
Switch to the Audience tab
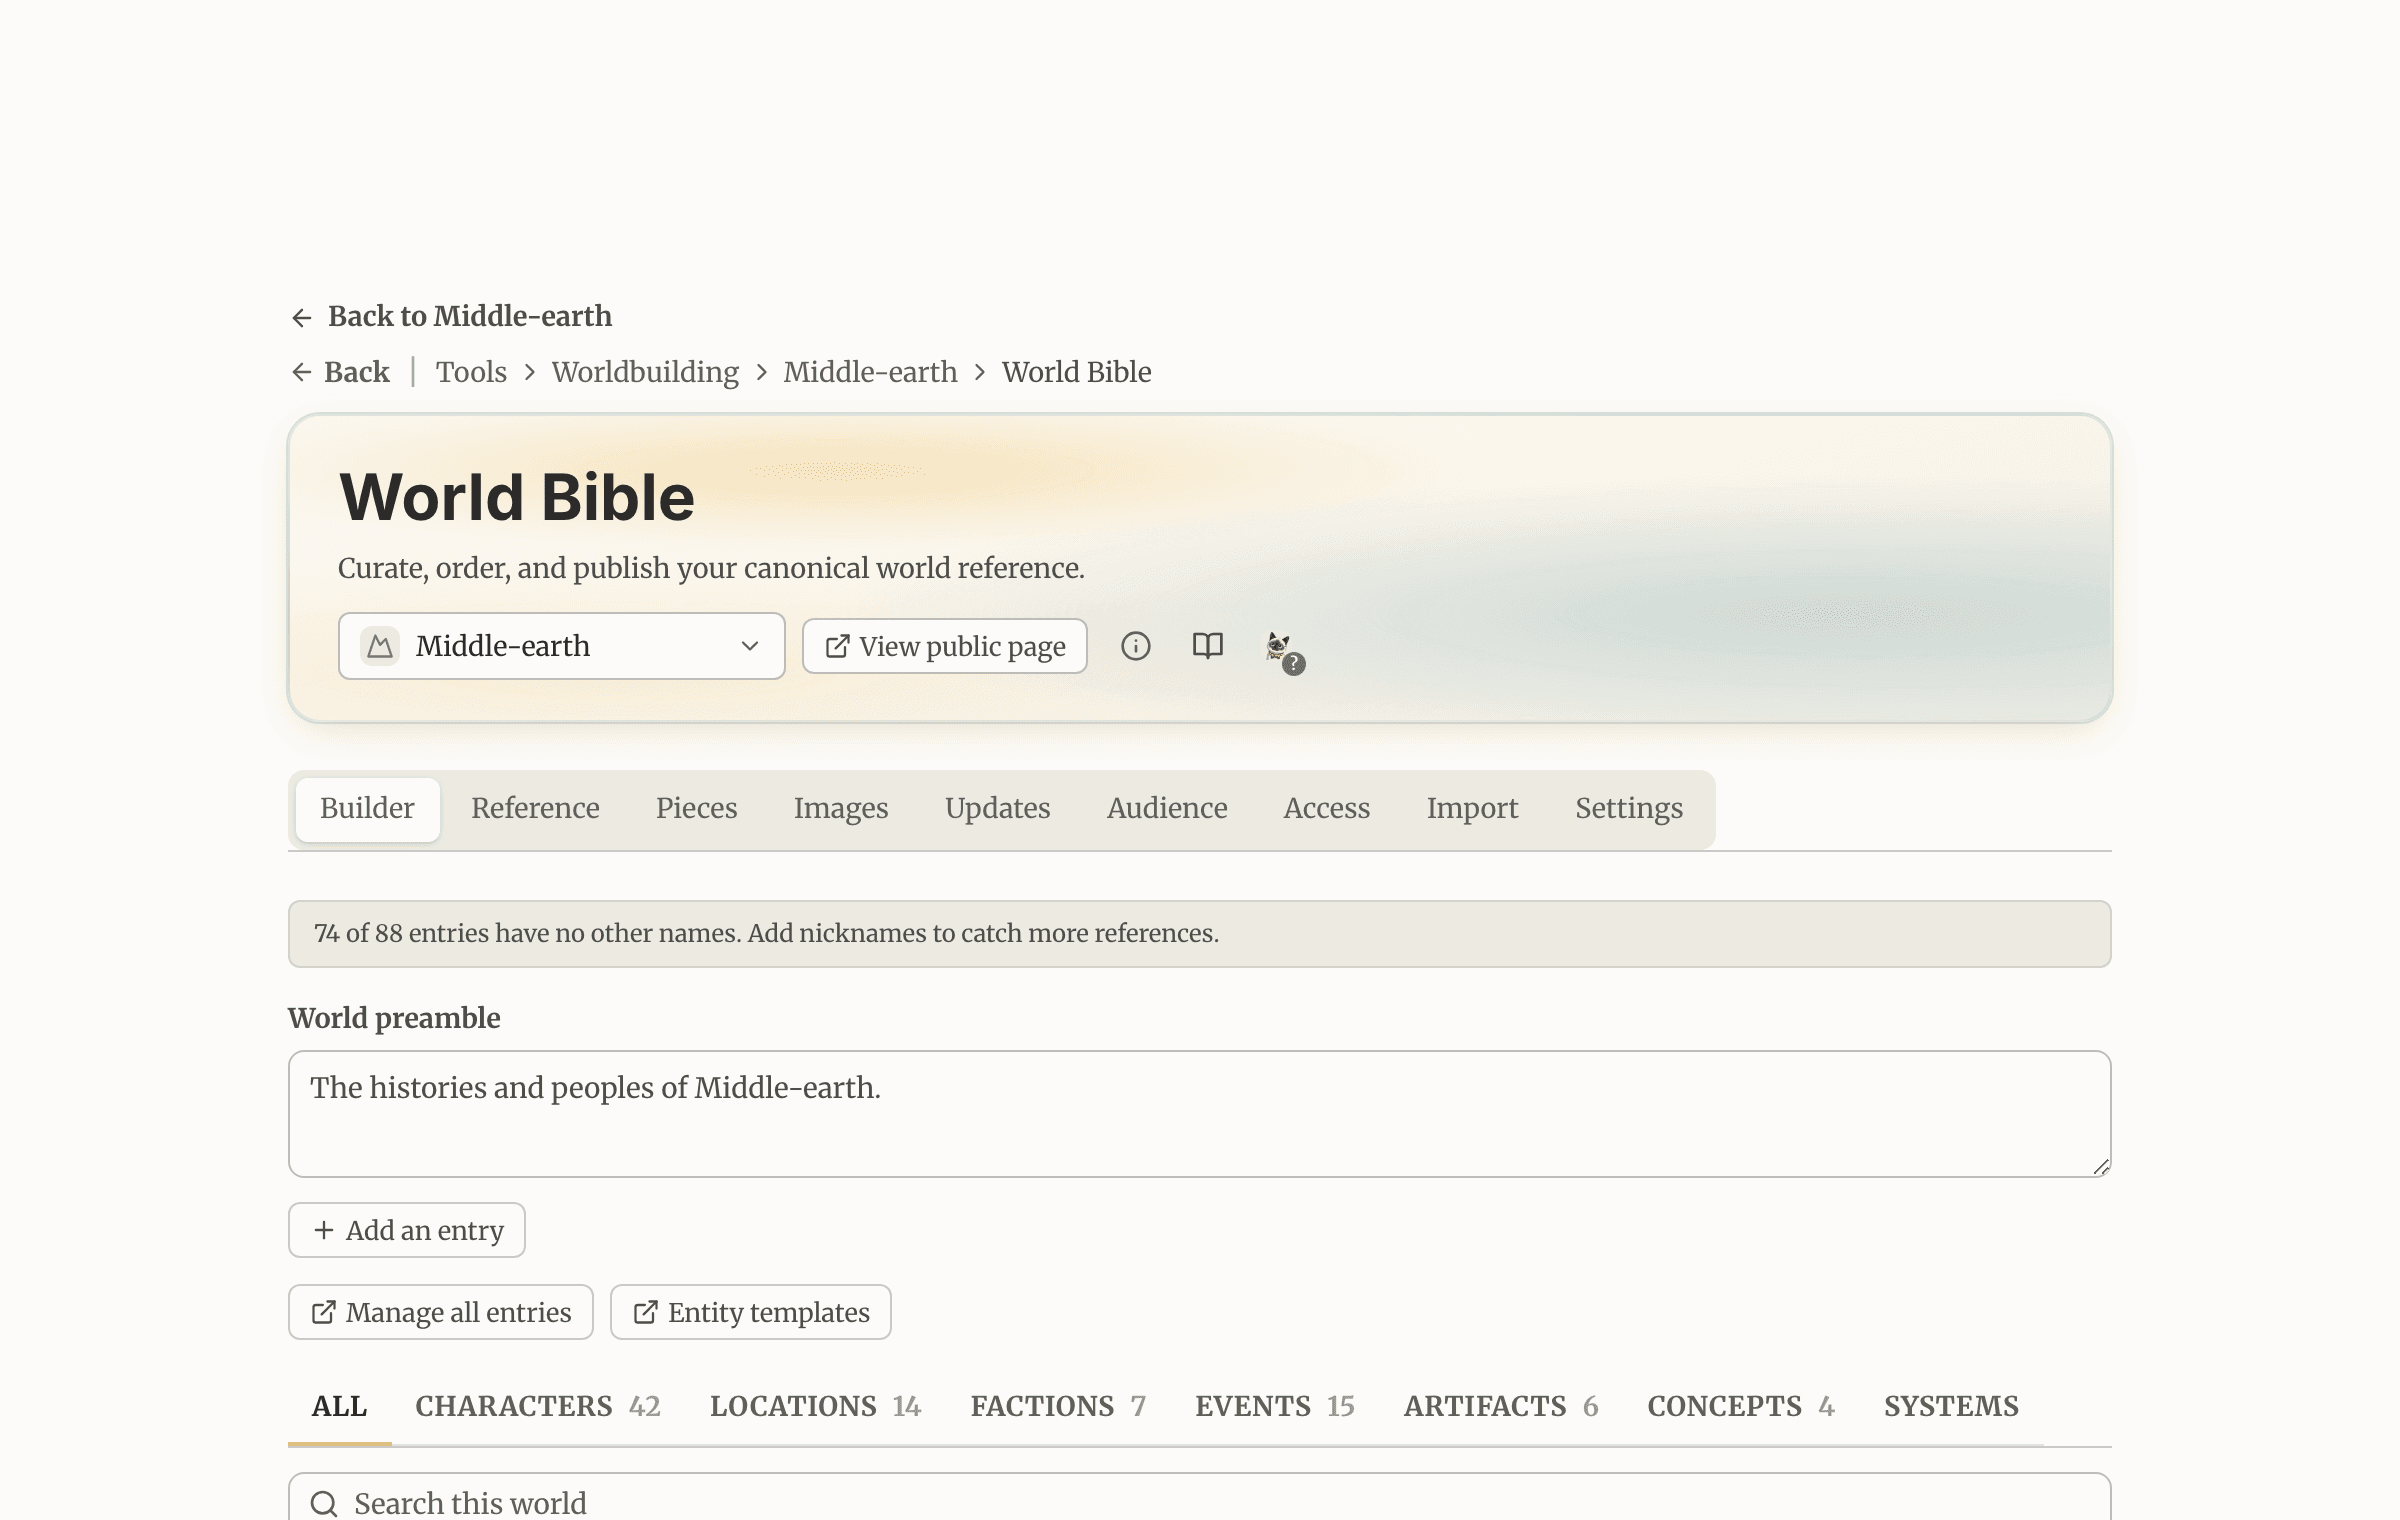[x=1167, y=809]
